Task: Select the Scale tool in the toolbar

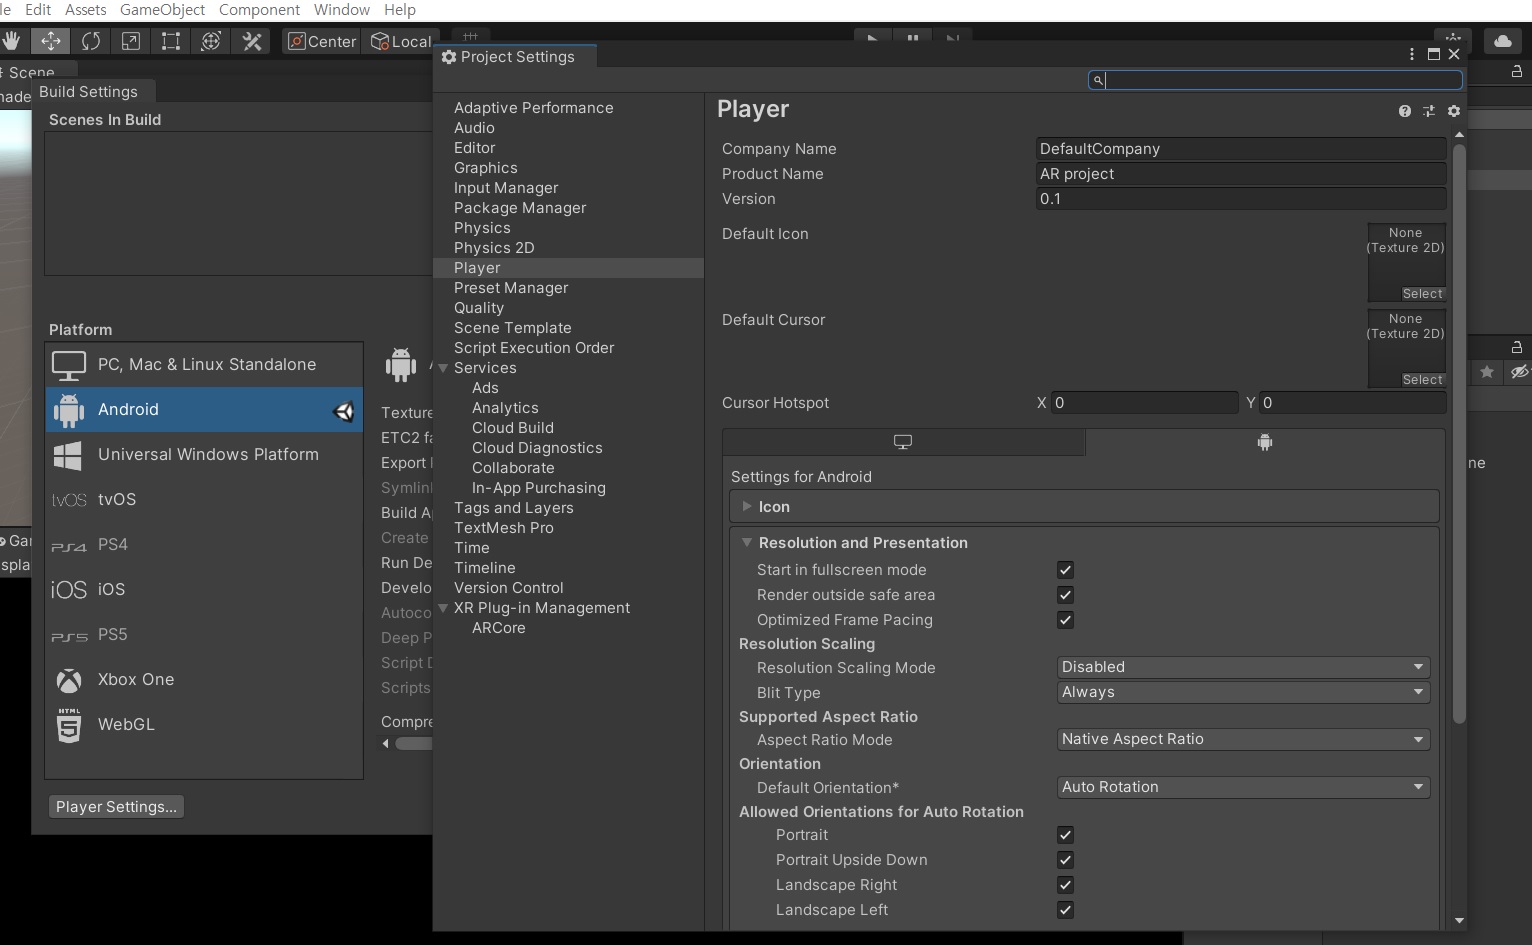Action: [x=131, y=41]
